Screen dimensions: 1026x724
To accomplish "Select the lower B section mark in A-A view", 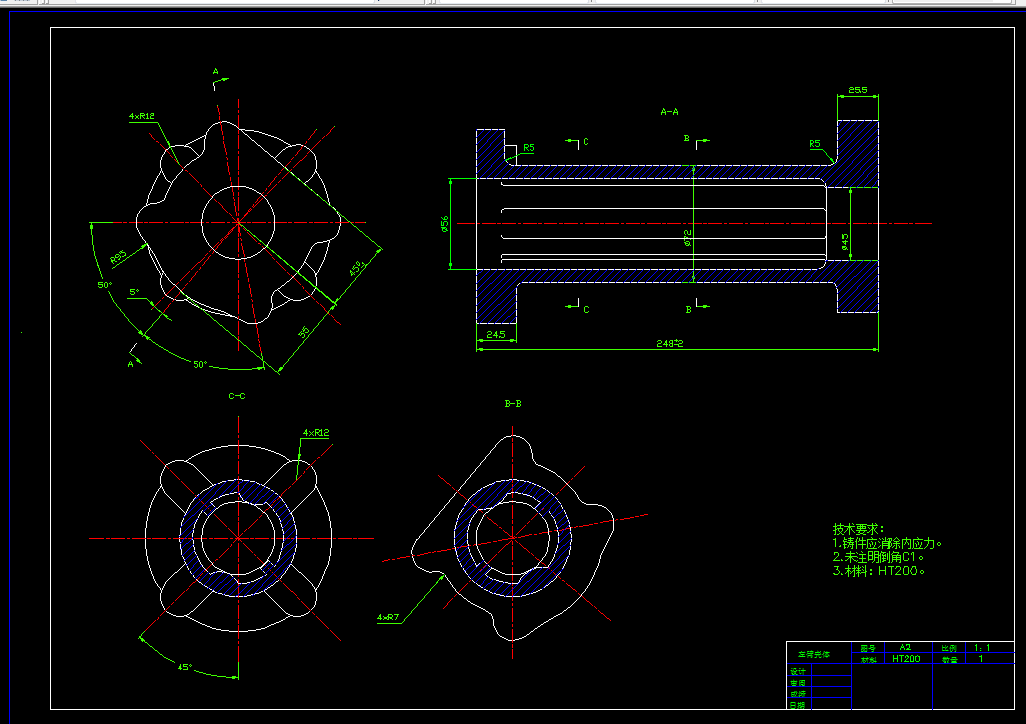I will tap(688, 310).
